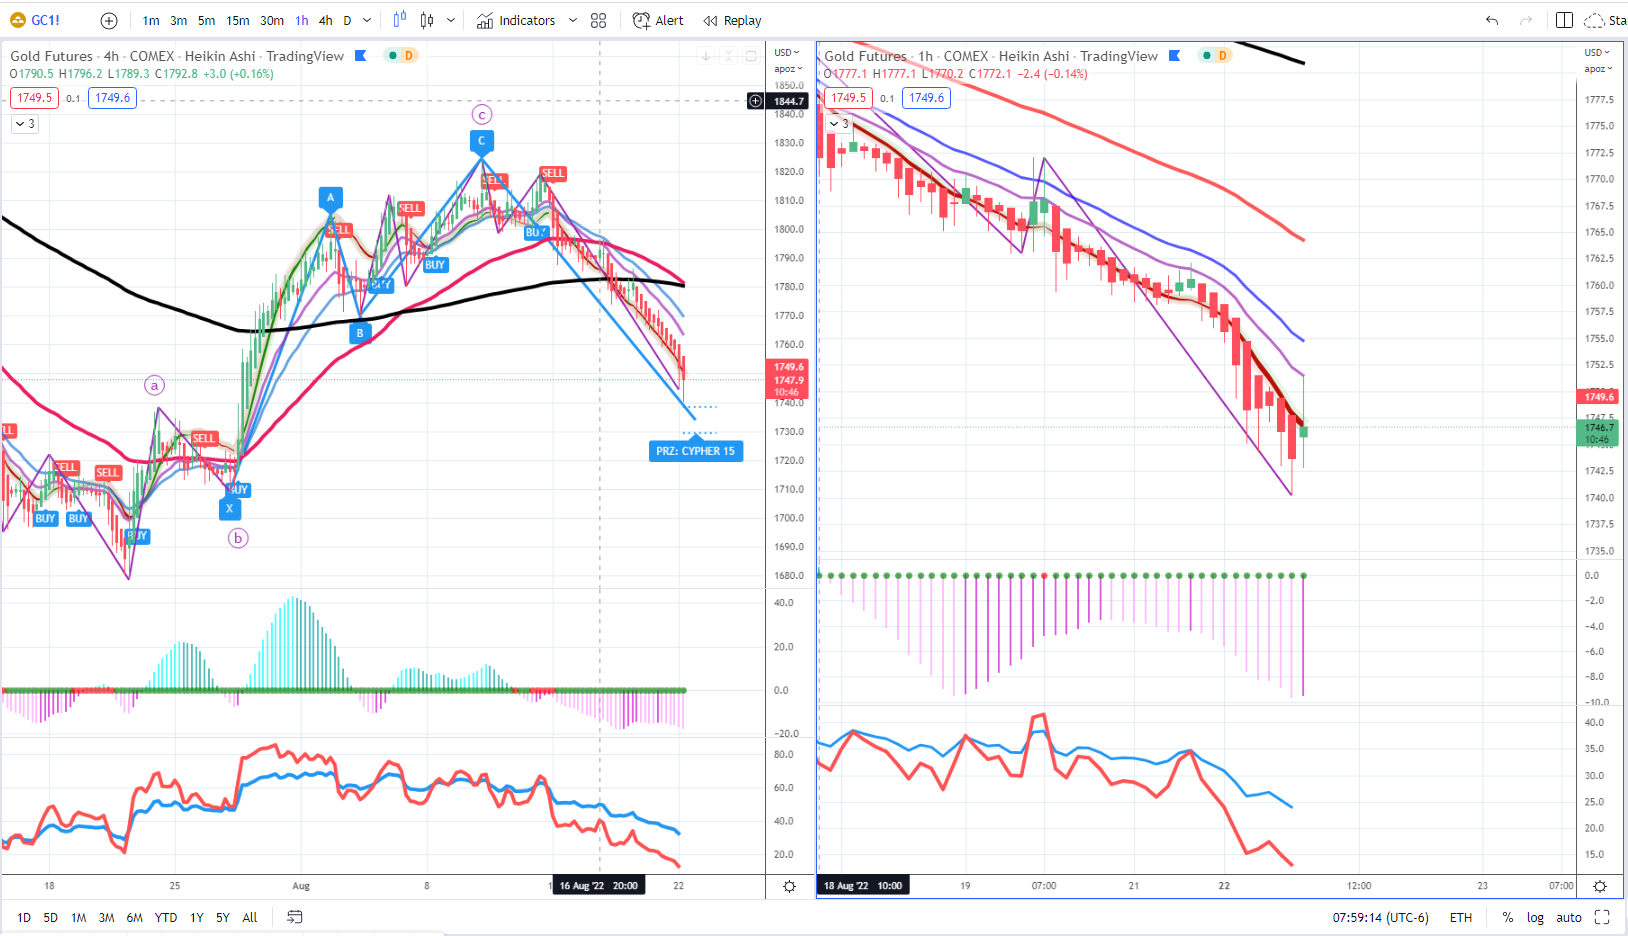
Task: Open 4h chart time-axis settings gear
Action: [789, 886]
